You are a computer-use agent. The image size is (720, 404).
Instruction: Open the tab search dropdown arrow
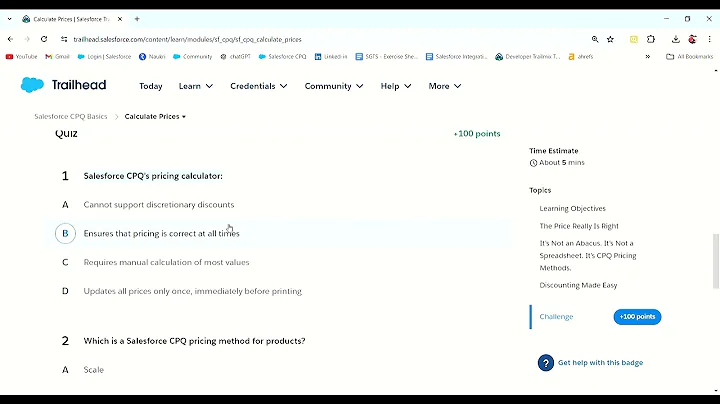tap(10, 19)
